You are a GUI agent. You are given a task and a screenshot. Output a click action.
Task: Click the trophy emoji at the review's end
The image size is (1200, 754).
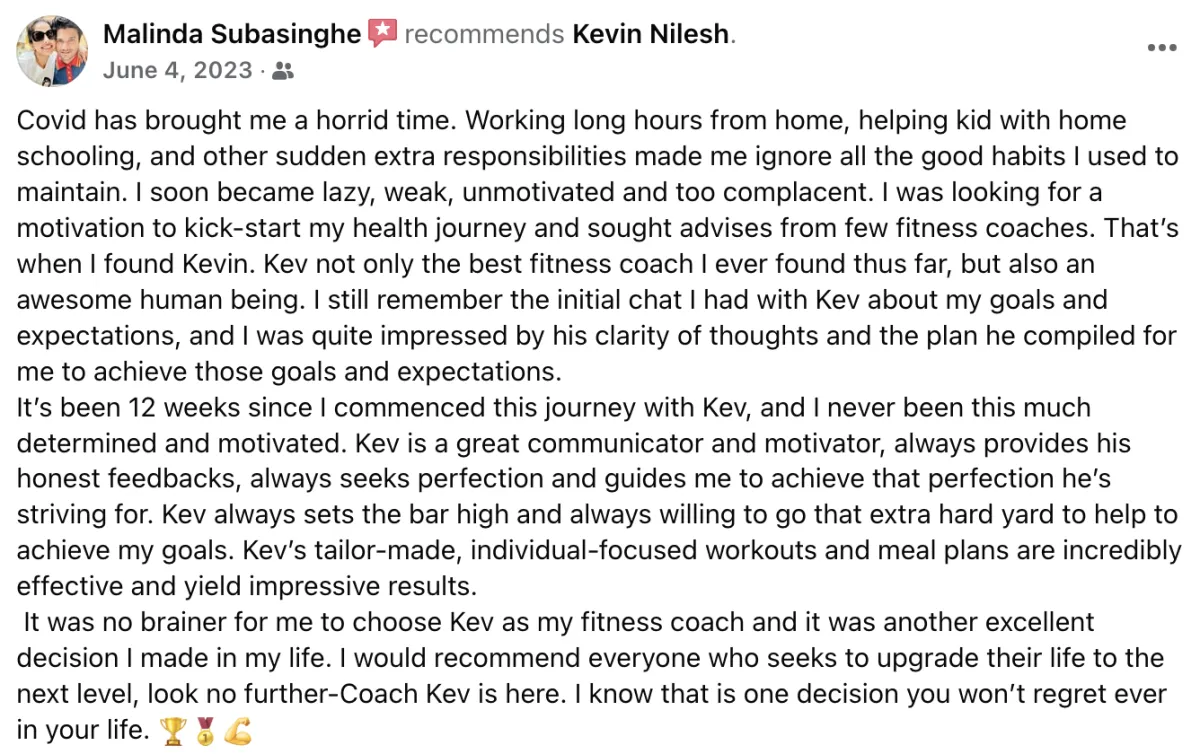click(x=173, y=732)
